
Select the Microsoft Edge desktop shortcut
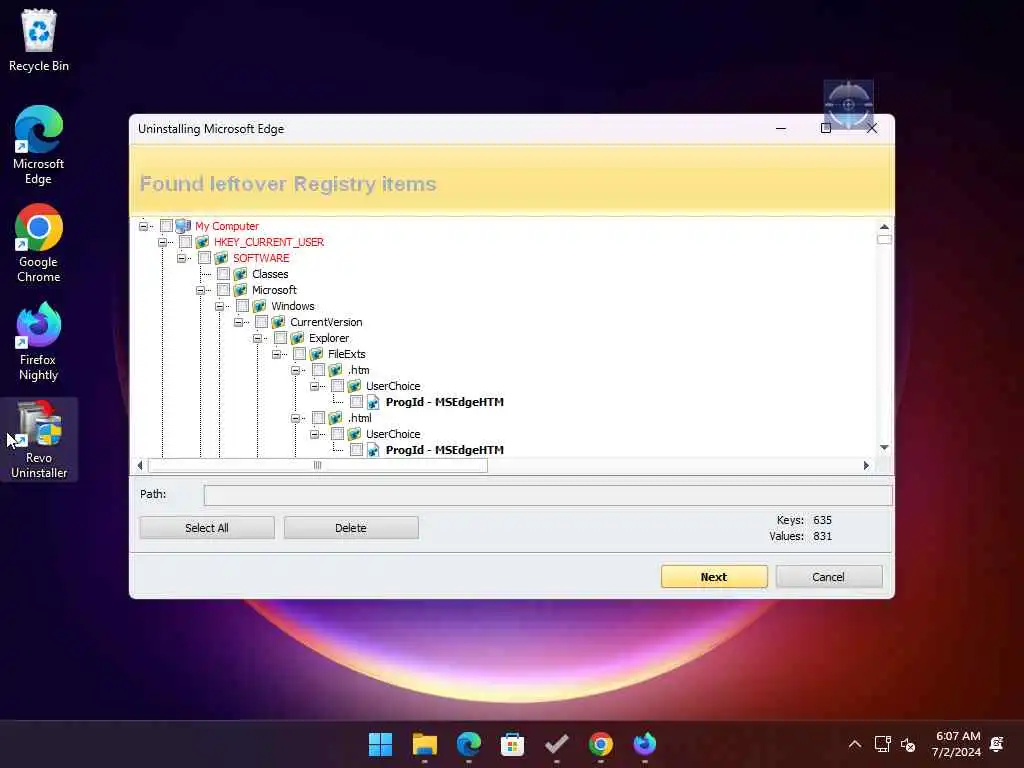(x=39, y=145)
